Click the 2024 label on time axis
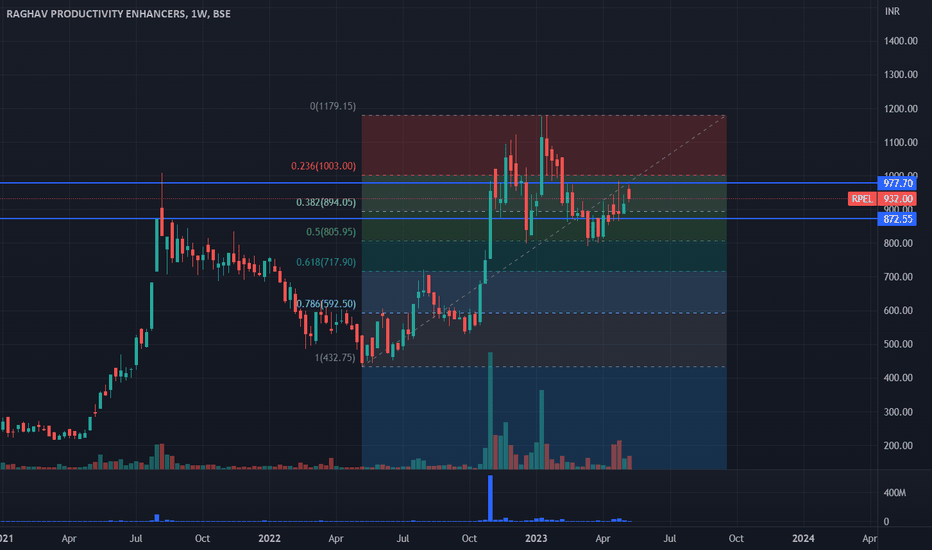This screenshot has width=932, height=550. tap(803, 538)
